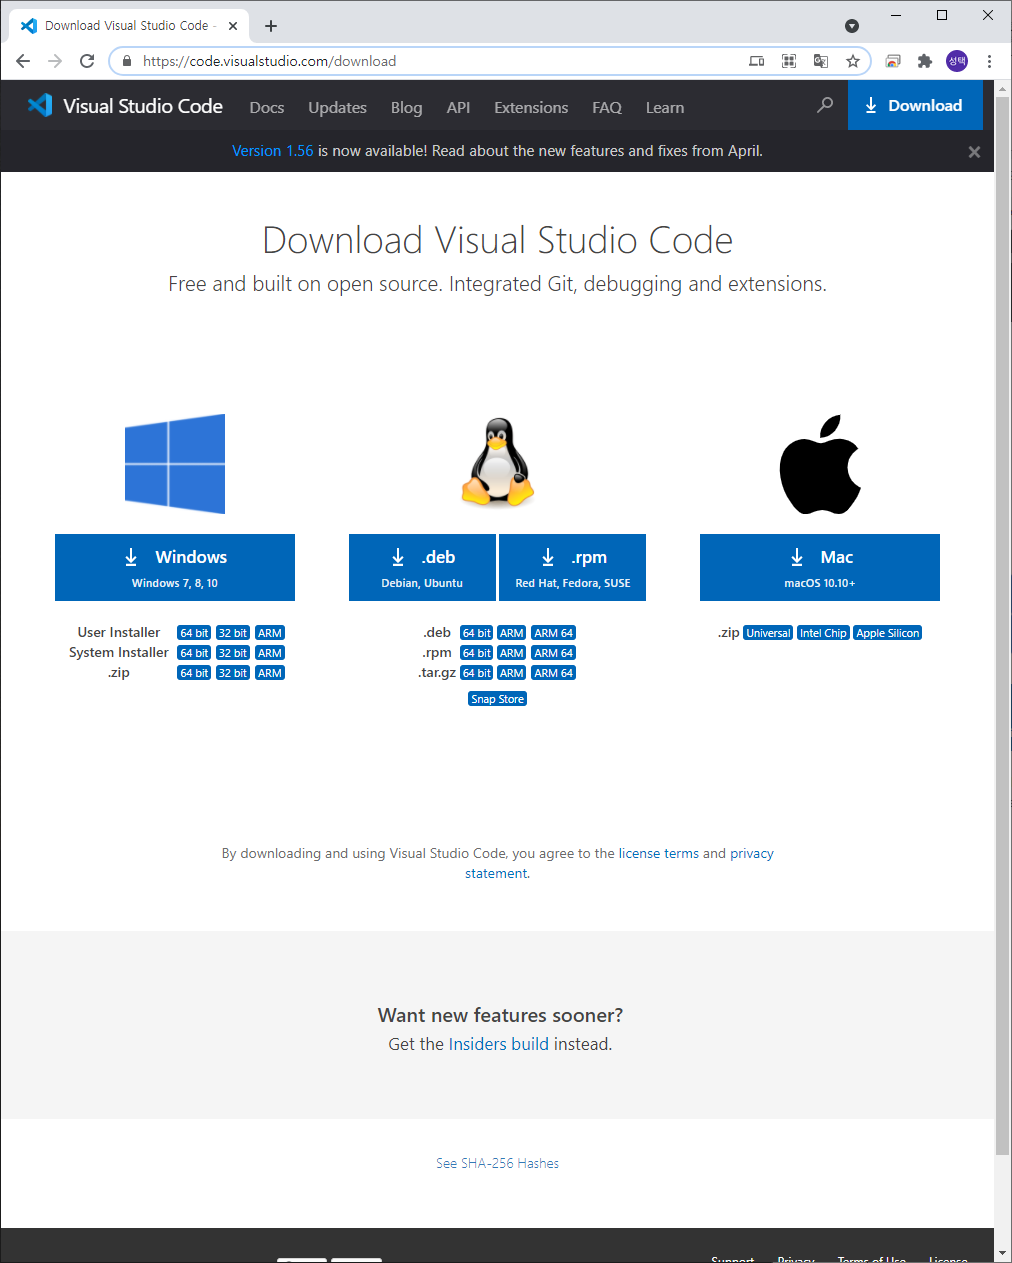The image size is (1012, 1263).
Task: Download Linux .tar.gz ARM package
Action: click(x=512, y=673)
